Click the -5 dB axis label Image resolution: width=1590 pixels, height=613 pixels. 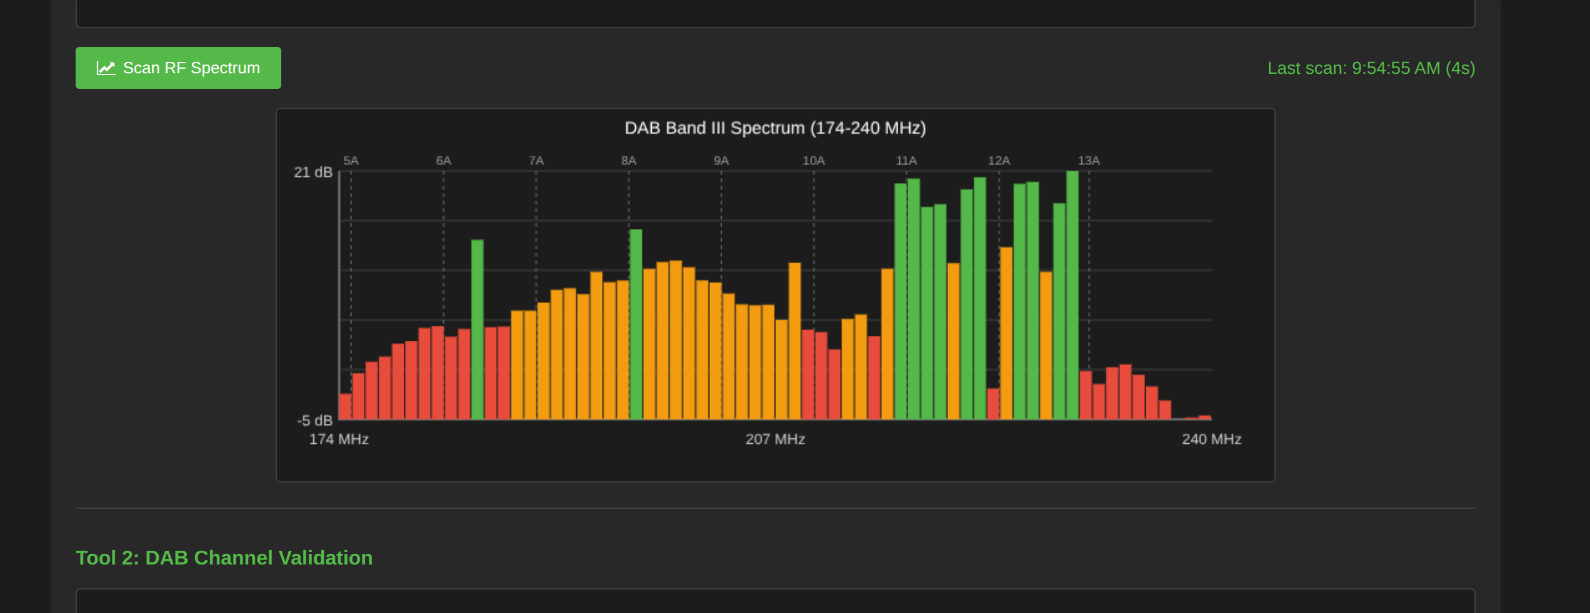coord(314,420)
